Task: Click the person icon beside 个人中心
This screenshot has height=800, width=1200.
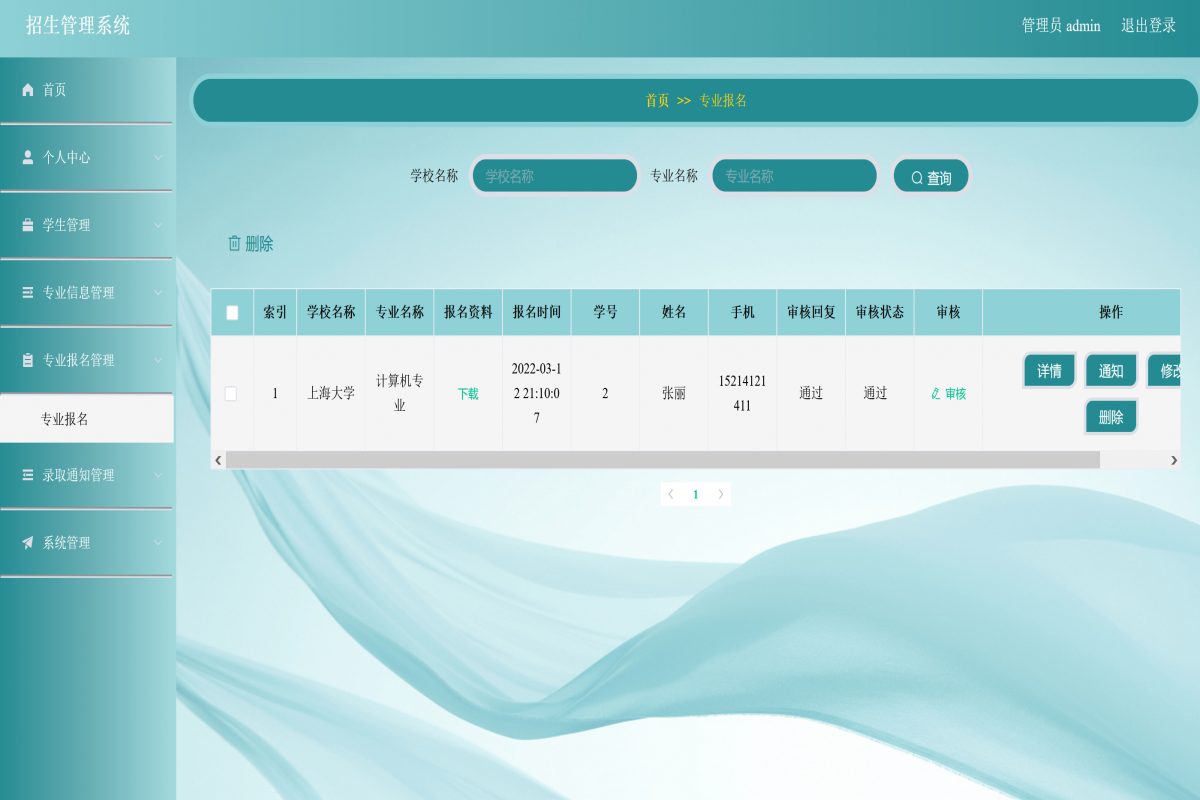Action: click(x=28, y=158)
